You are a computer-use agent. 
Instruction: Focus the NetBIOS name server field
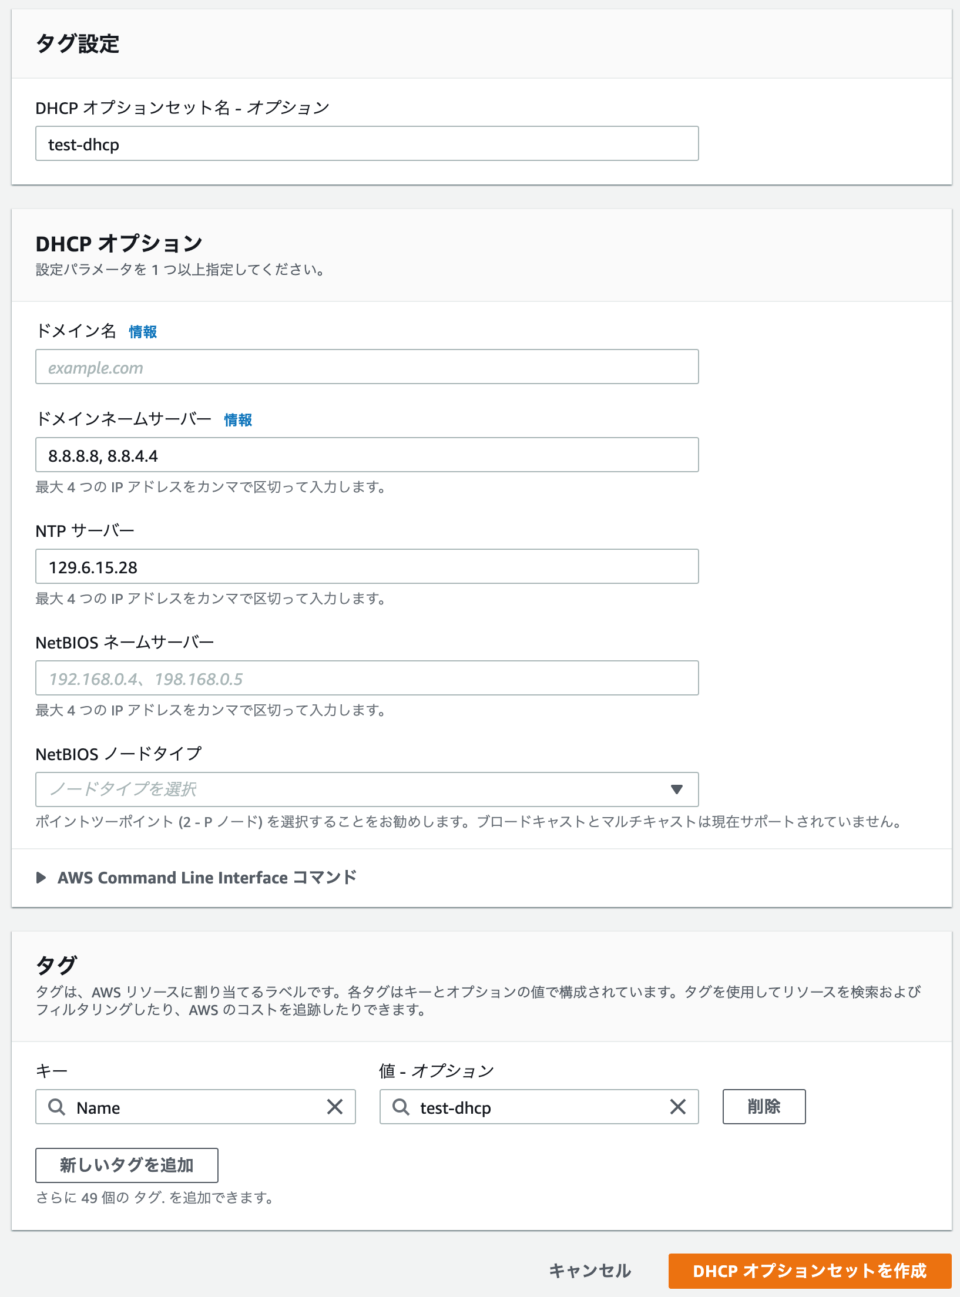click(x=367, y=678)
